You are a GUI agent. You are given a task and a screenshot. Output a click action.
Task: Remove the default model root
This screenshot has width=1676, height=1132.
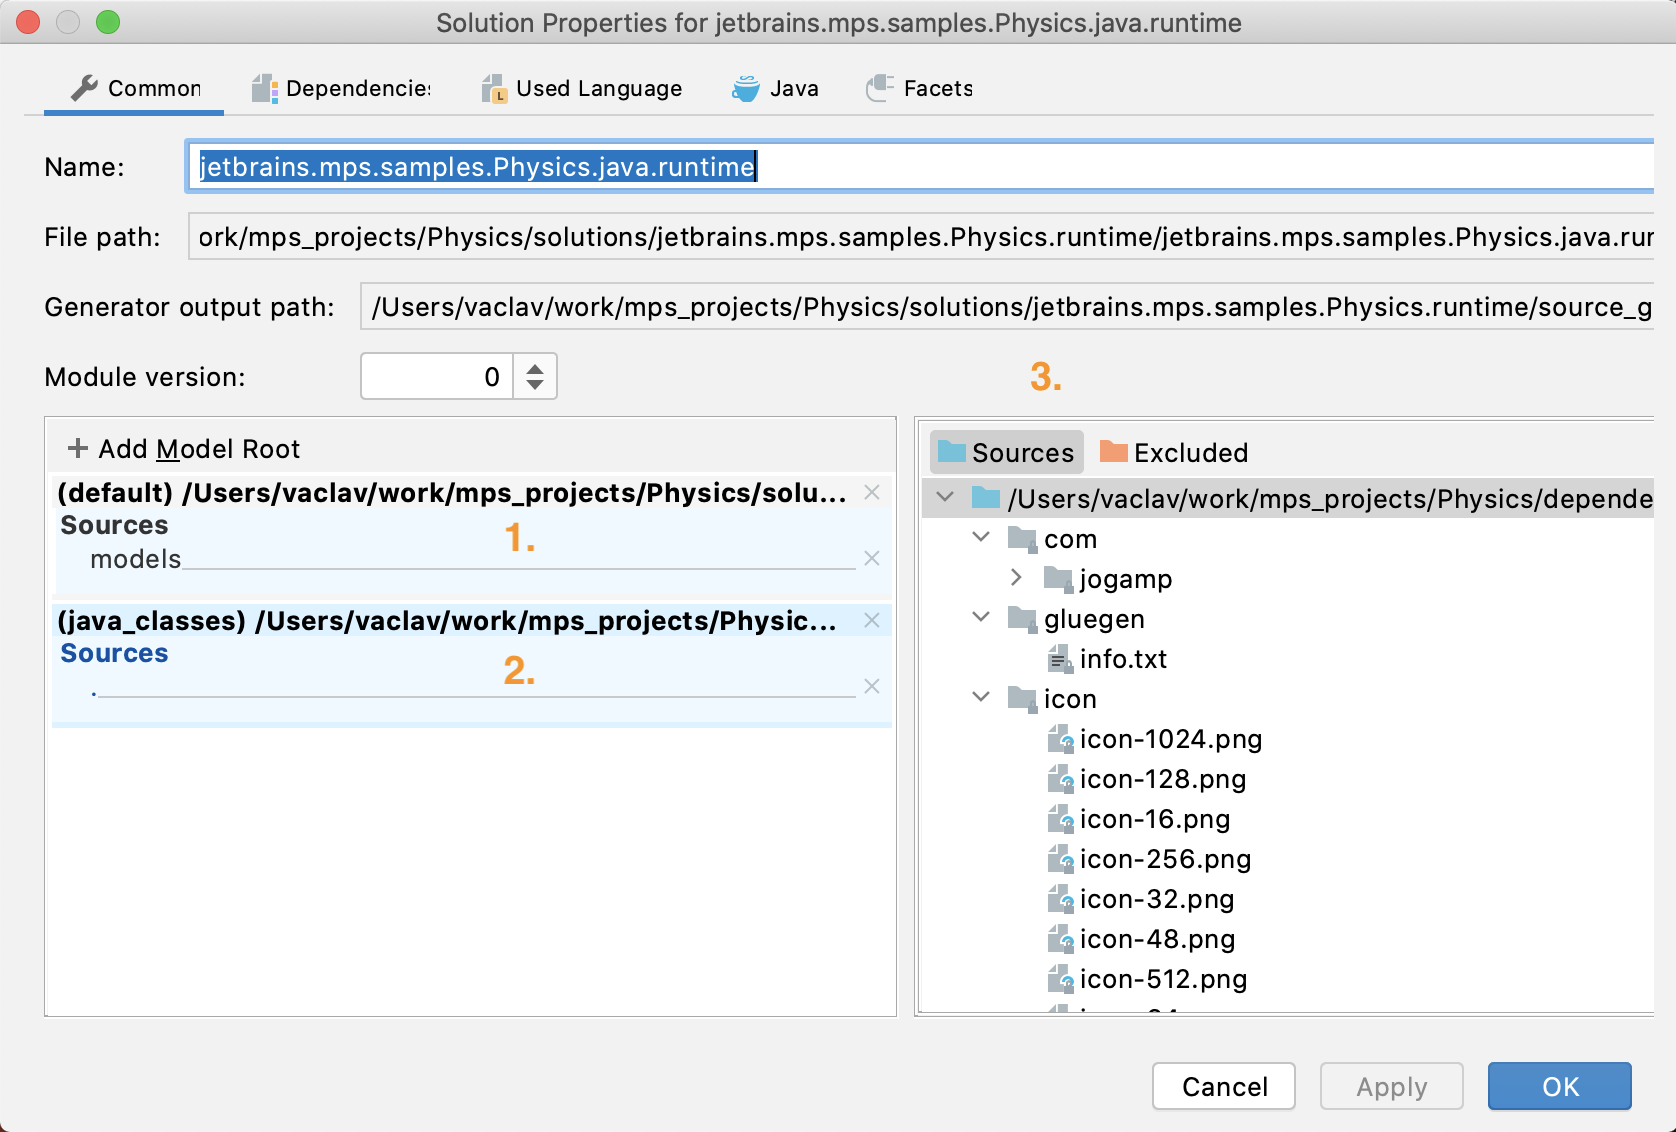872,492
